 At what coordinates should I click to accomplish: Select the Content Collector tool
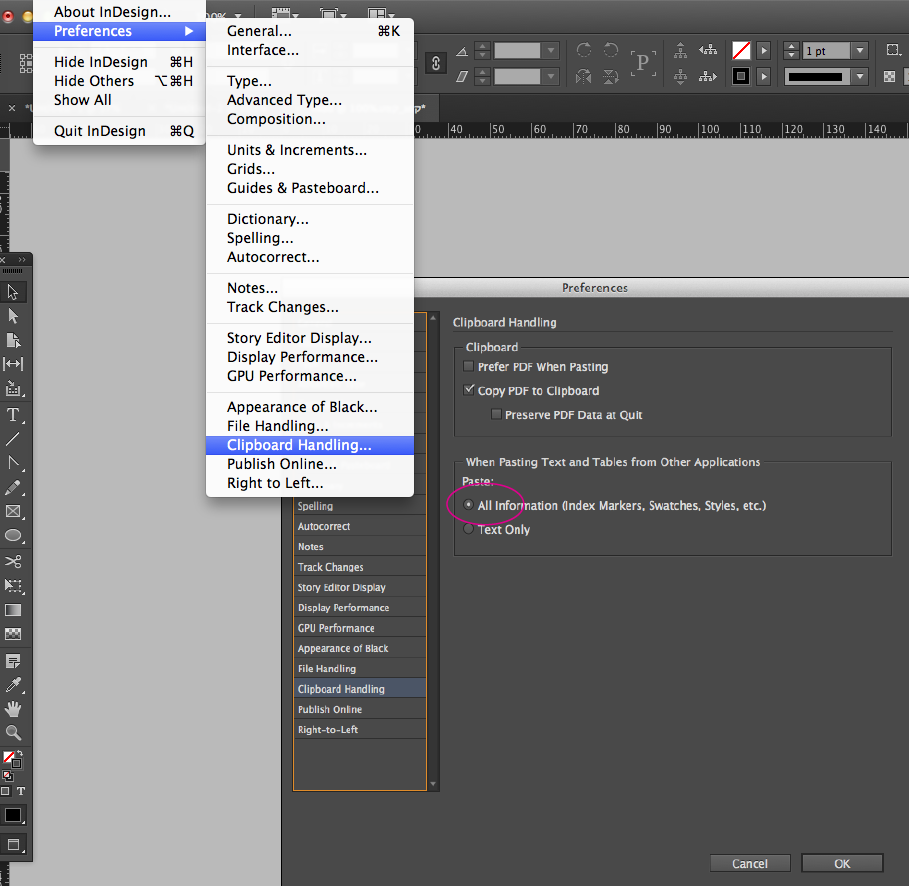pyautogui.click(x=13, y=388)
